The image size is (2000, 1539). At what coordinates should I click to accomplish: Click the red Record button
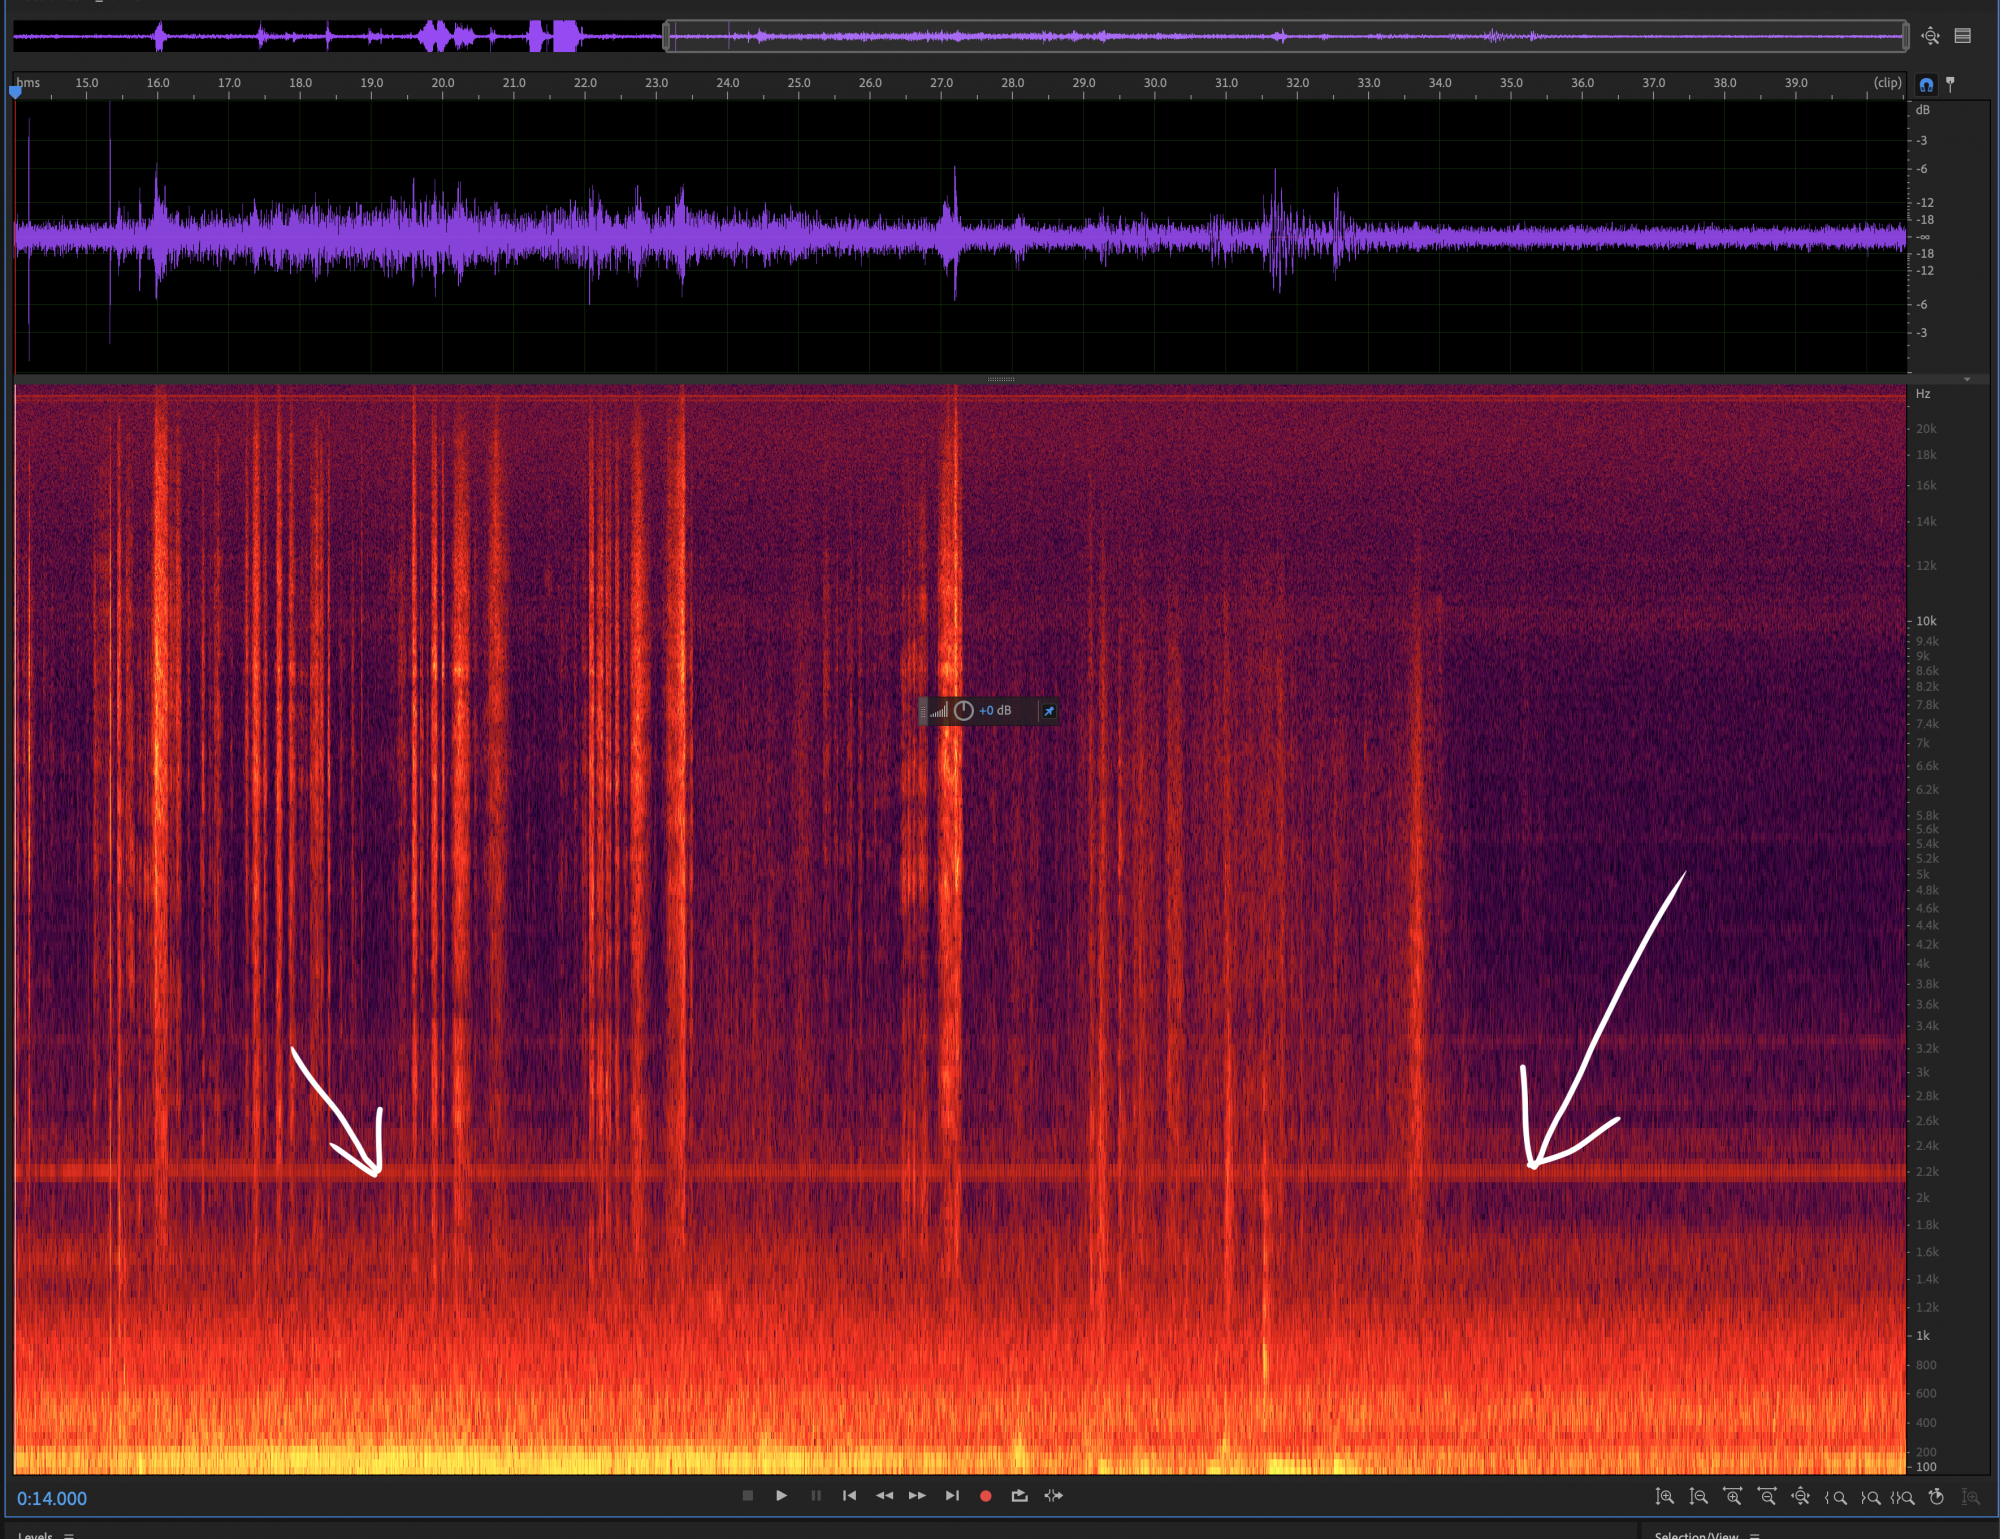pyautogui.click(x=985, y=1496)
